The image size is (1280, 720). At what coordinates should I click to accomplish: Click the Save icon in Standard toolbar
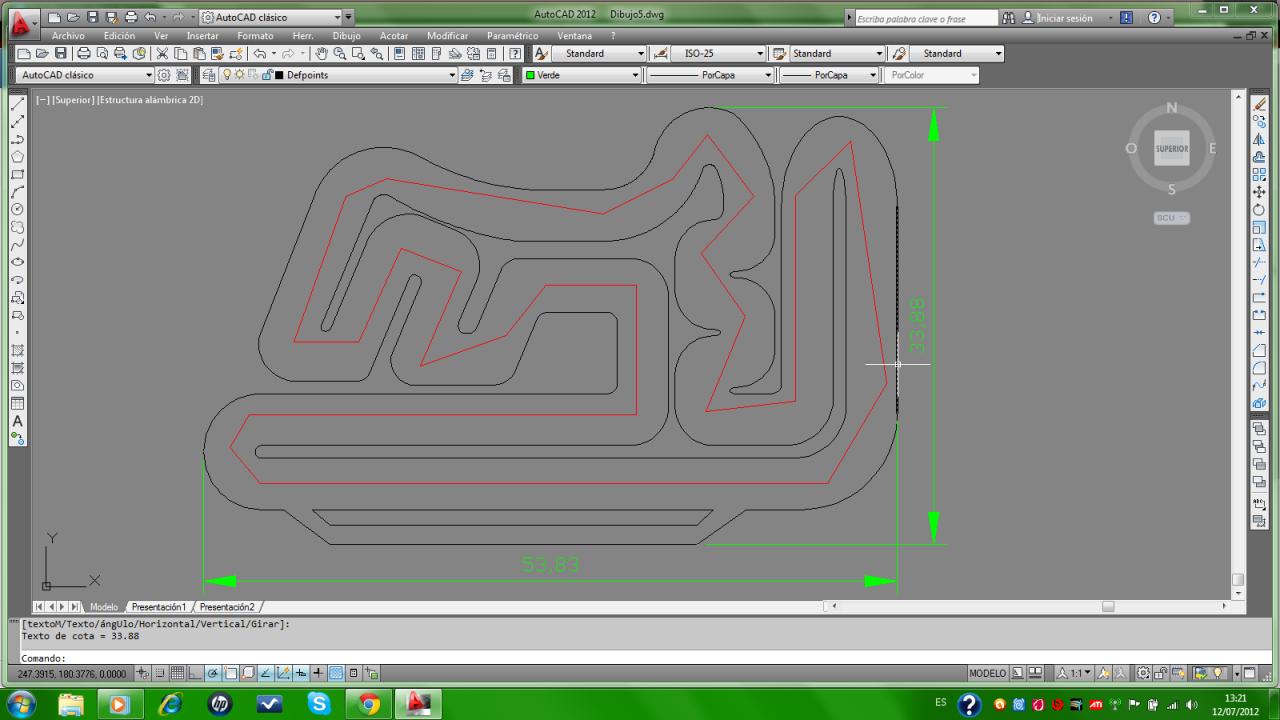click(x=60, y=53)
